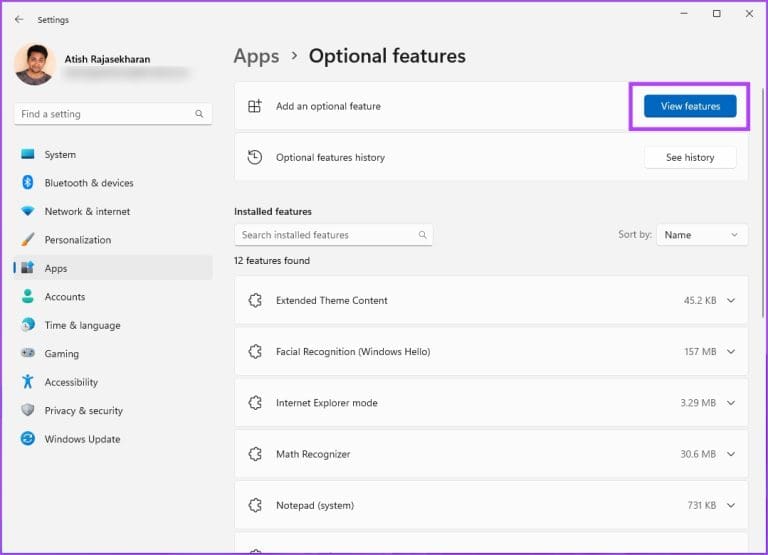768x555 pixels.
Task: Click the Network & internet wifi icon
Action: click(x=27, y=212)
